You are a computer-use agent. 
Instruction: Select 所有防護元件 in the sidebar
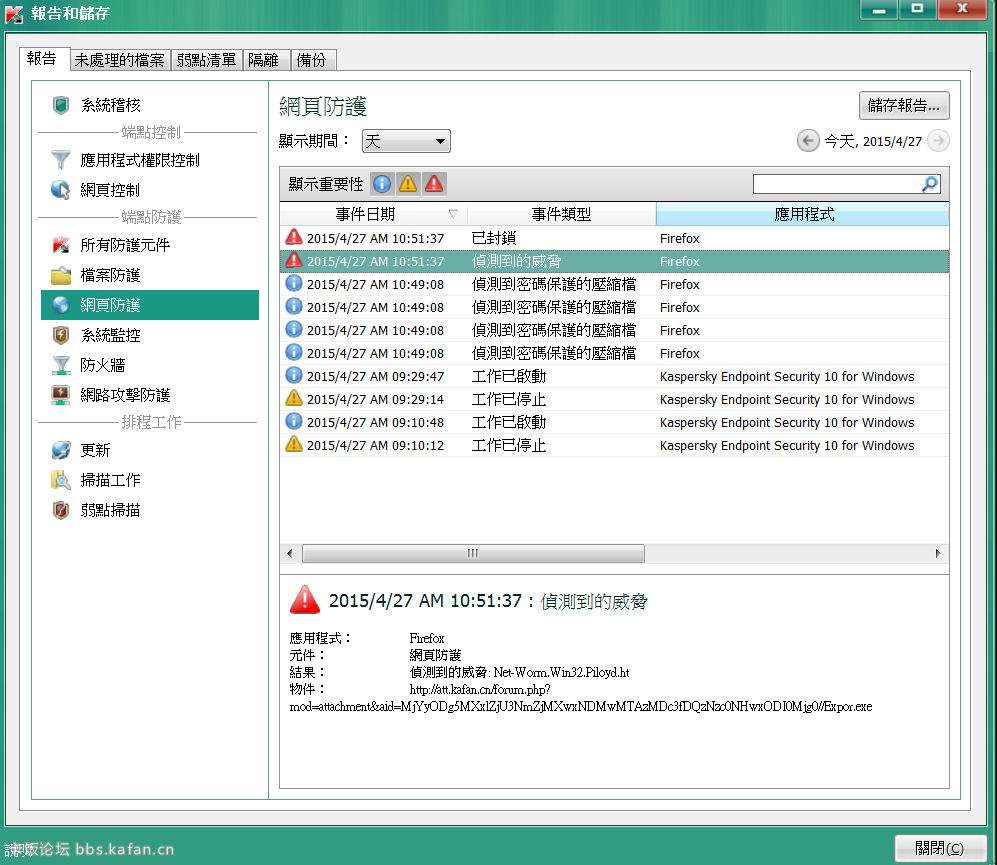tap(125, 245)
